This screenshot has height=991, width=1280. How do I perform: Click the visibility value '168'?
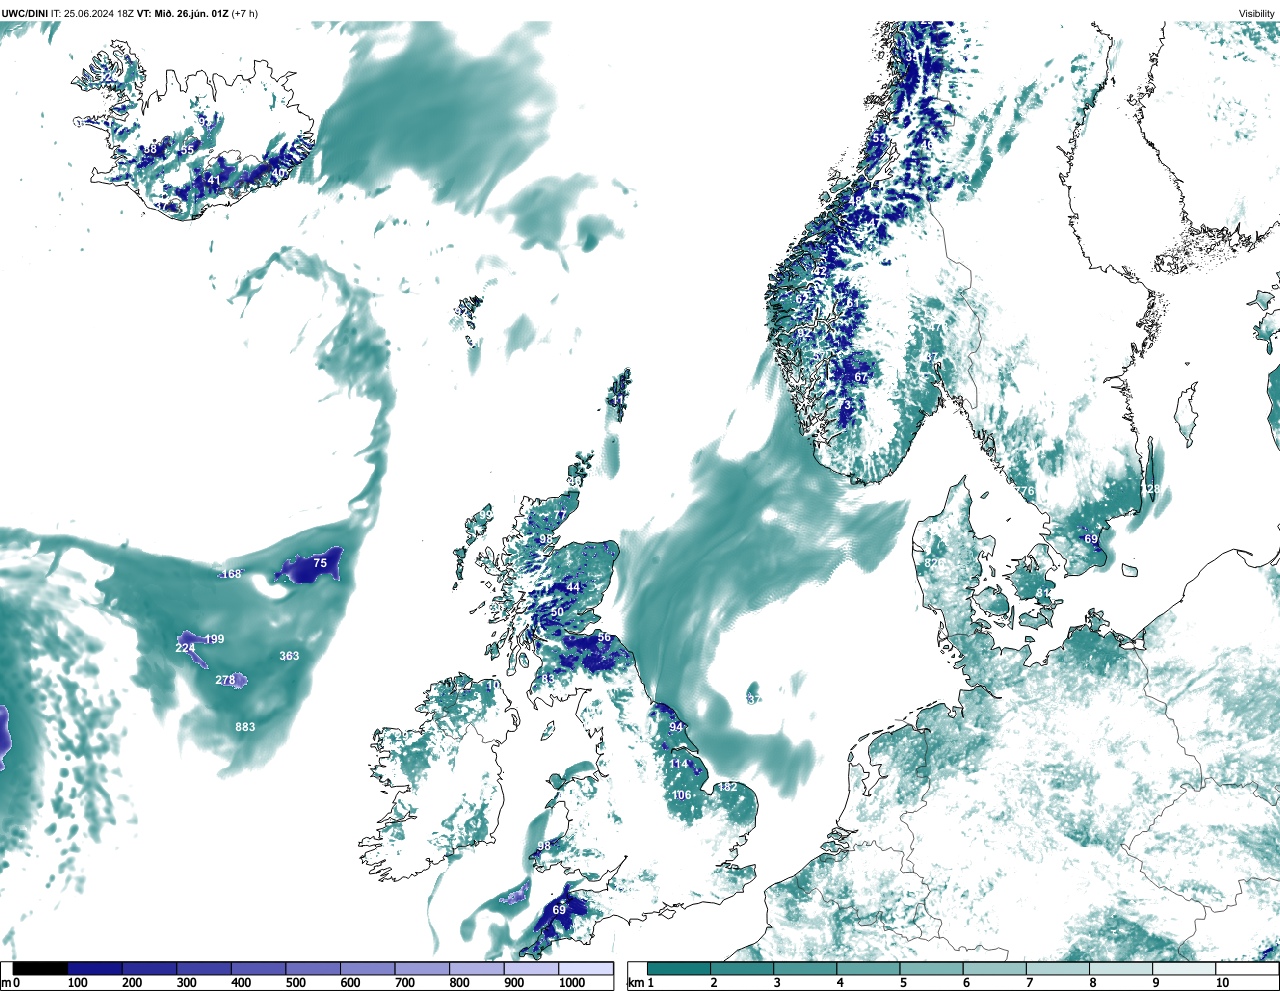[232, 574]
